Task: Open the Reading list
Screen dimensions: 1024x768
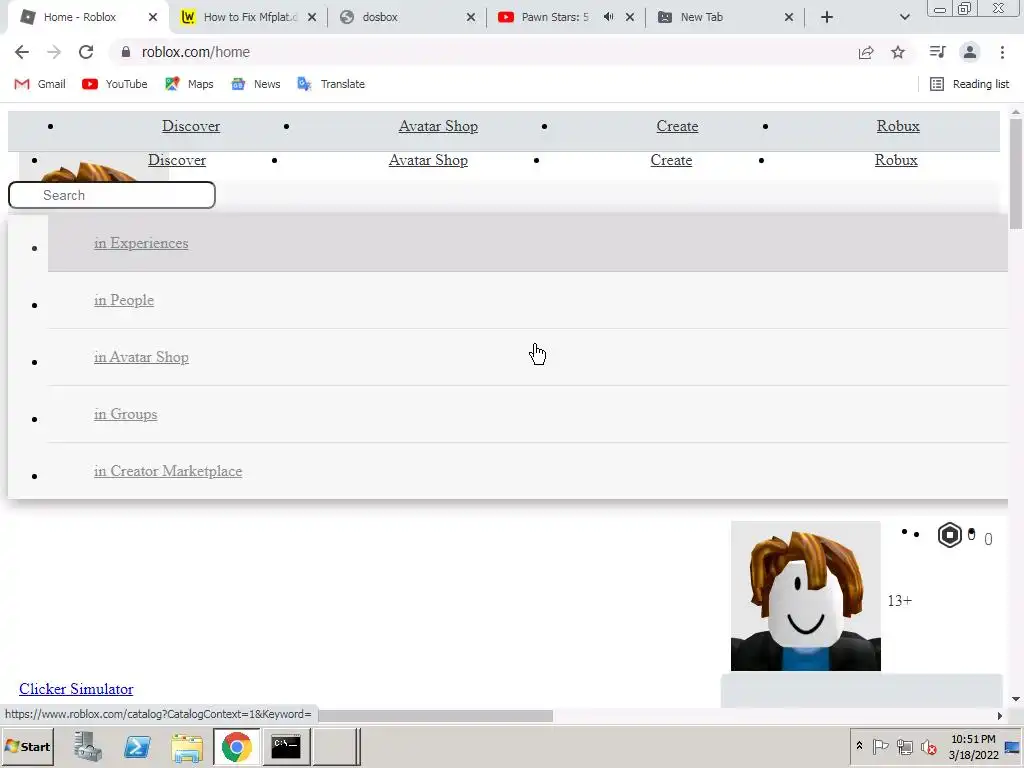Action: 970,84
